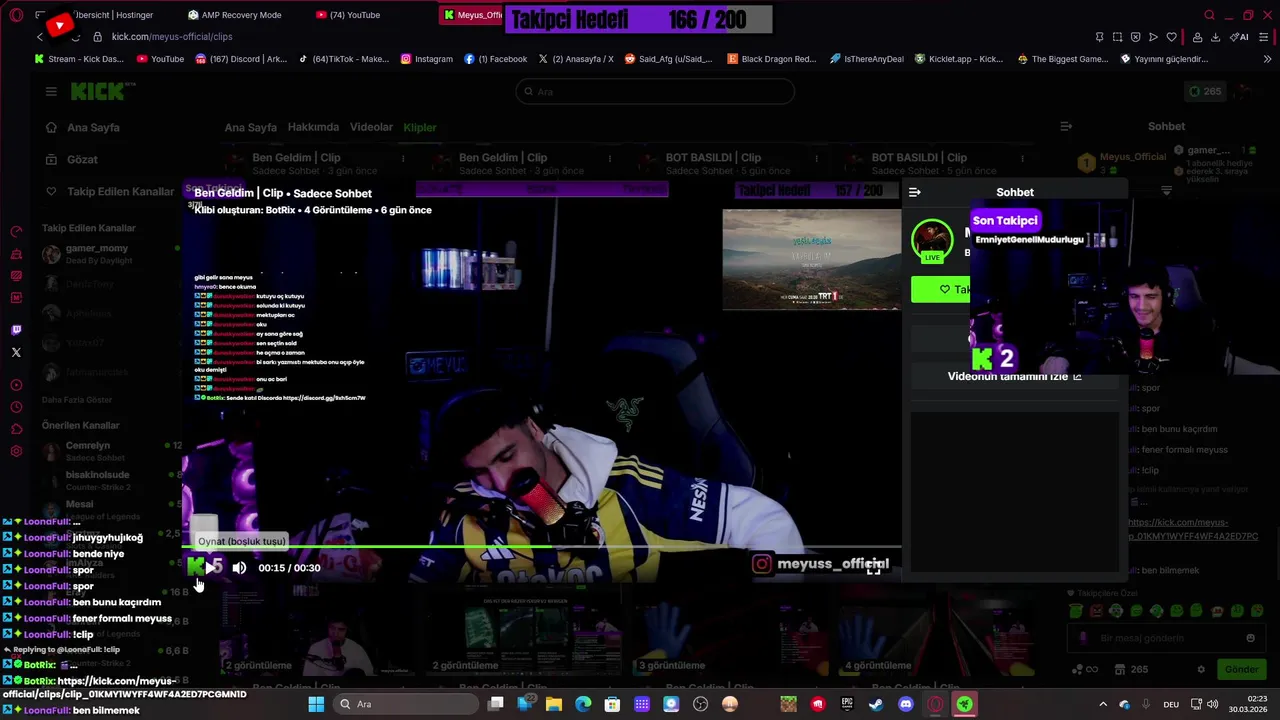Show hidden system tray icons
The image size is (1280, 720).
click(x=1103, y=704)
